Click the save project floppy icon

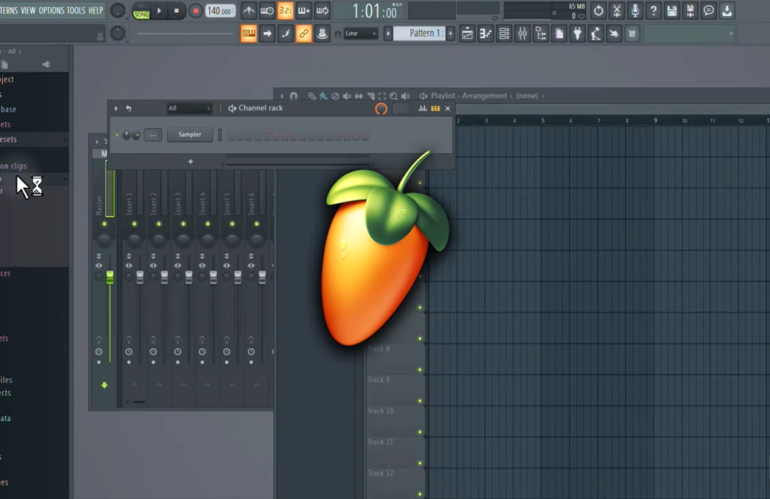(x=672, y=10)
